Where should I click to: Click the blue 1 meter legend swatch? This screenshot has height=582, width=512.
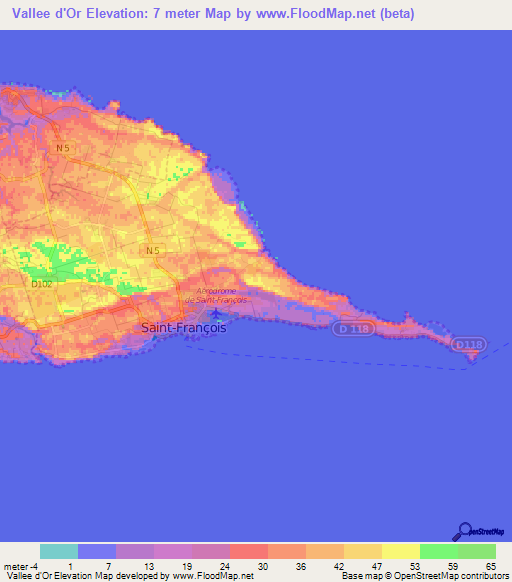click(97, 552)
